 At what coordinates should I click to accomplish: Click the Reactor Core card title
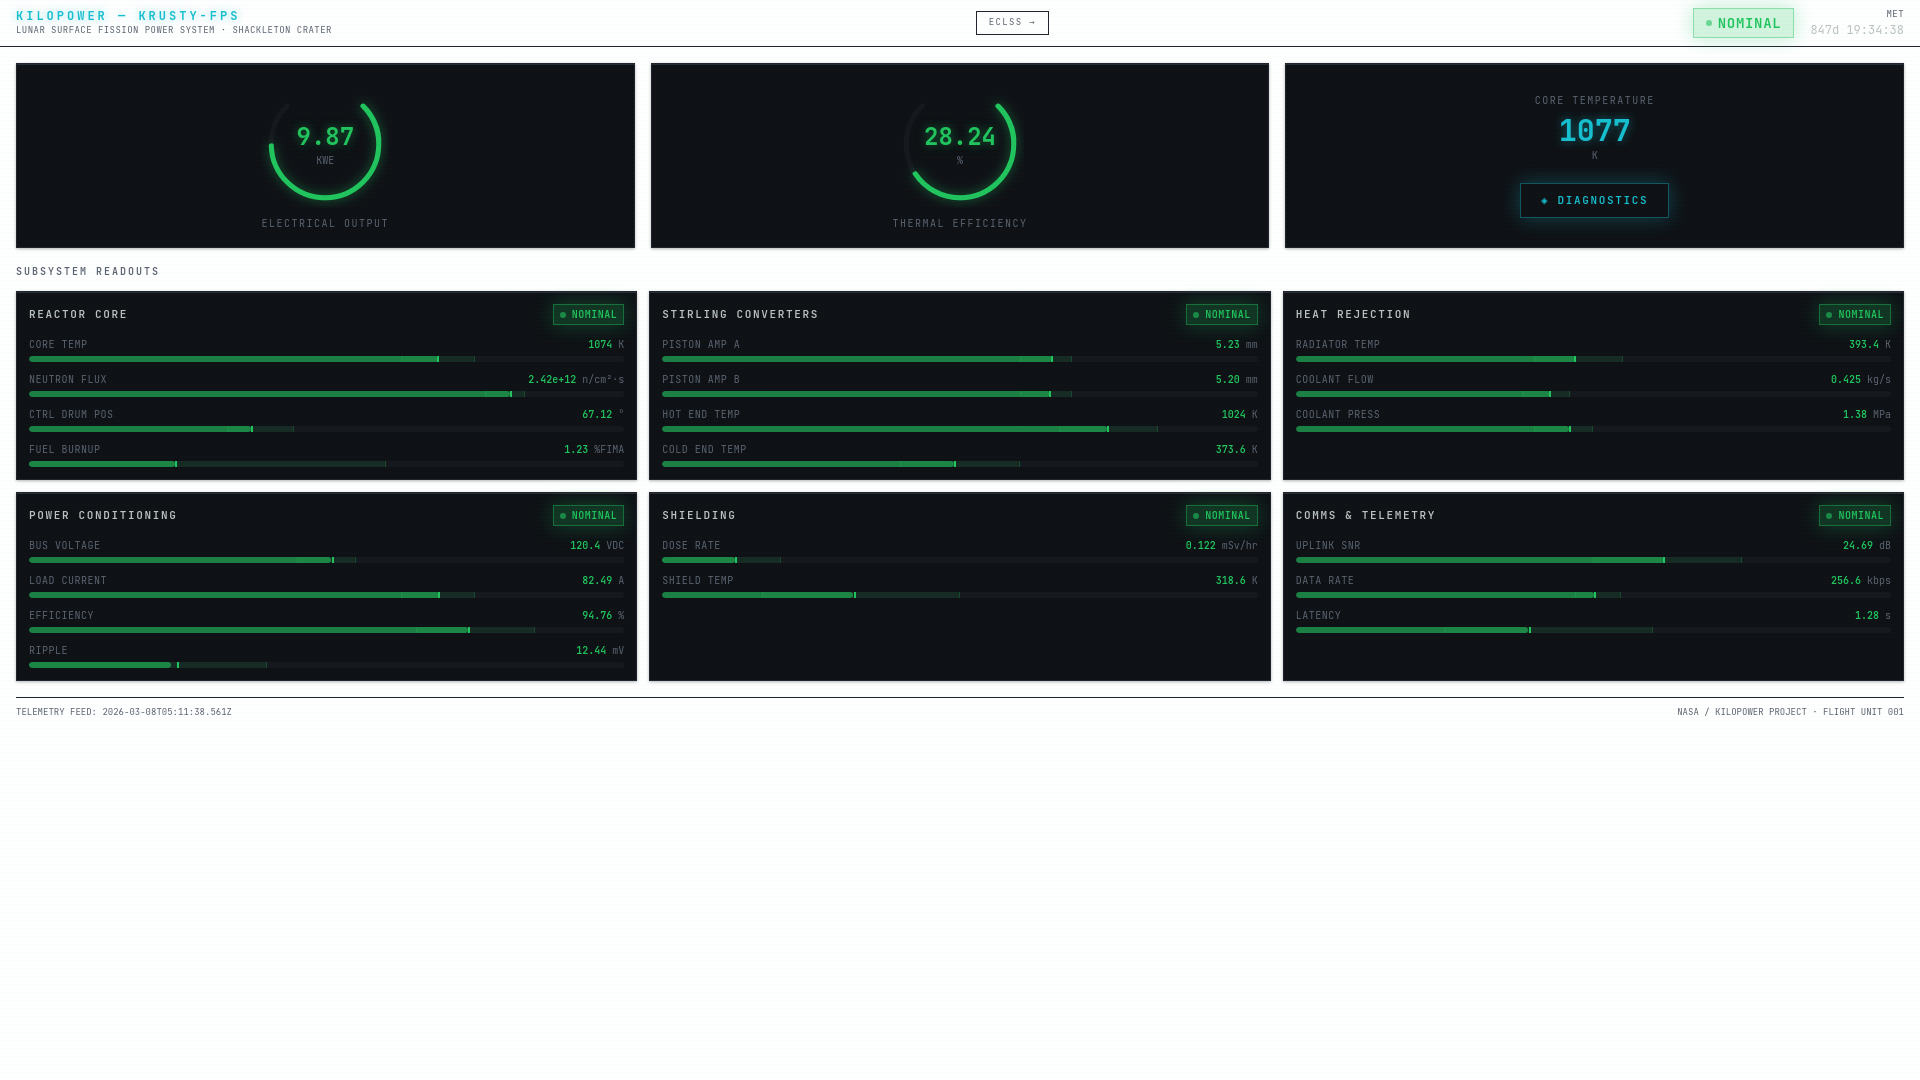click(x=78, y=315)
